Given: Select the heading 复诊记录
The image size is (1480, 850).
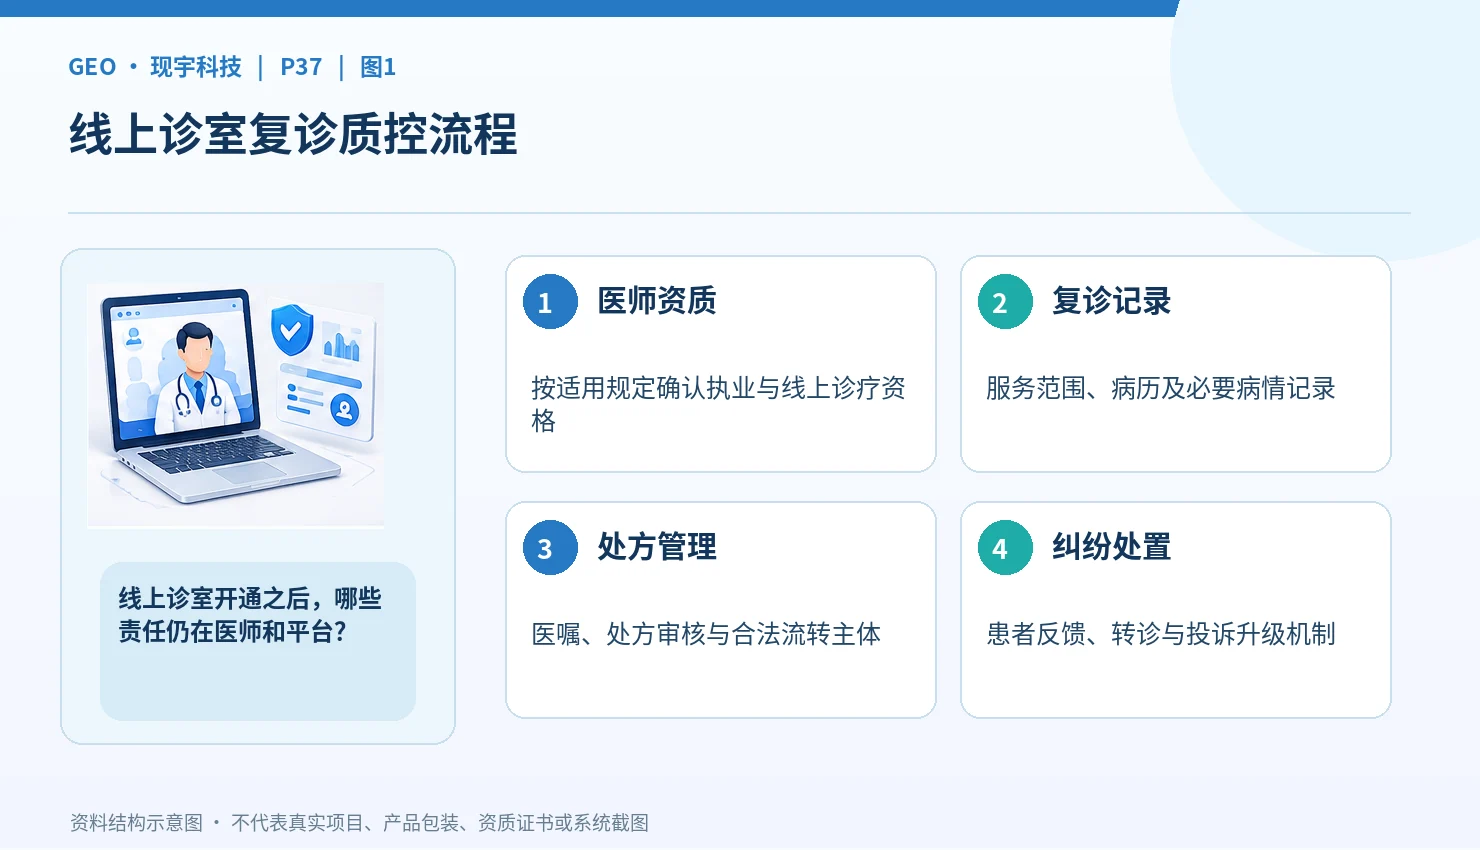Looking at the screenshot, I should point(1111,301).
